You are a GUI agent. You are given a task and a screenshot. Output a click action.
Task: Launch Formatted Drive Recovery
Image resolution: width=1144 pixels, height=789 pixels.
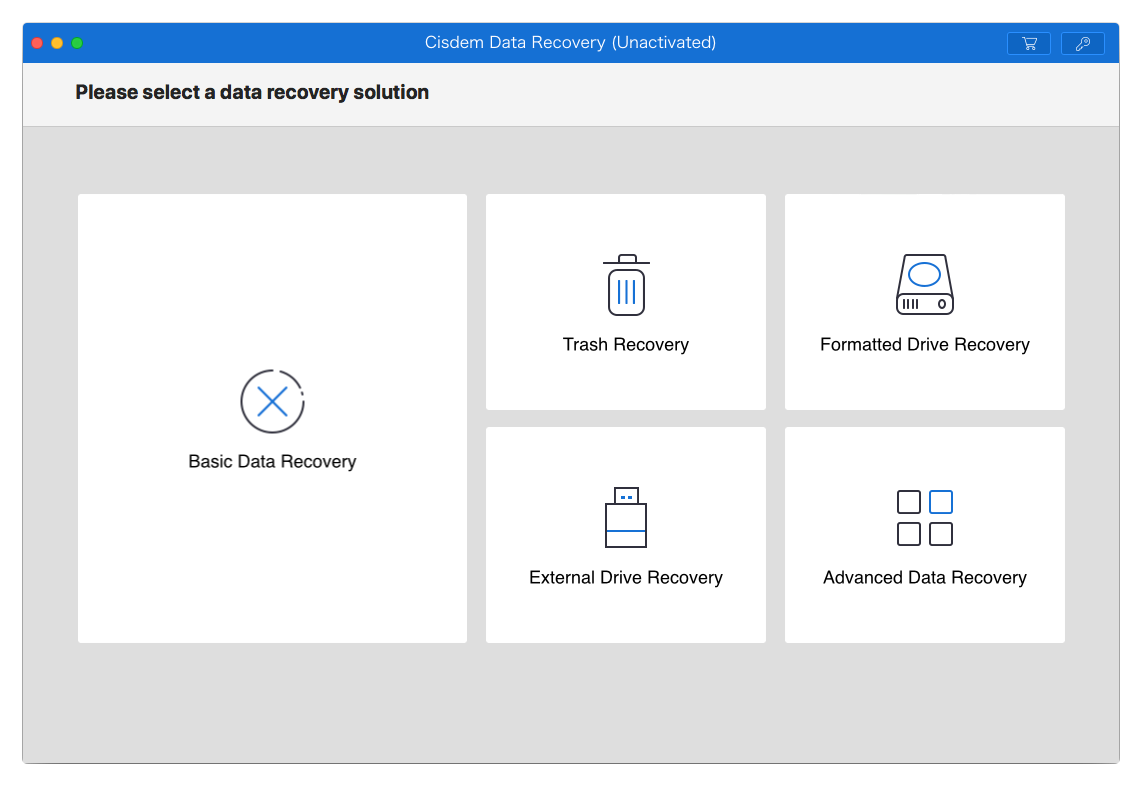[x=924, y=301]
